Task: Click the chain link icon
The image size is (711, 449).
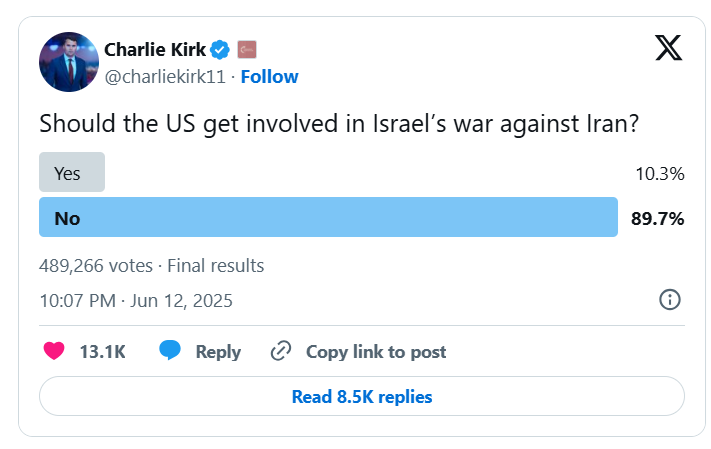Action: [x=281, y=351]
